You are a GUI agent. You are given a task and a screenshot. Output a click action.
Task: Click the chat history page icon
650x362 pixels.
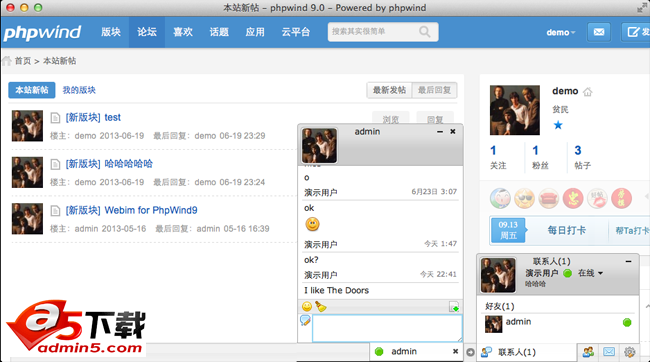click(x=454, y=307)
